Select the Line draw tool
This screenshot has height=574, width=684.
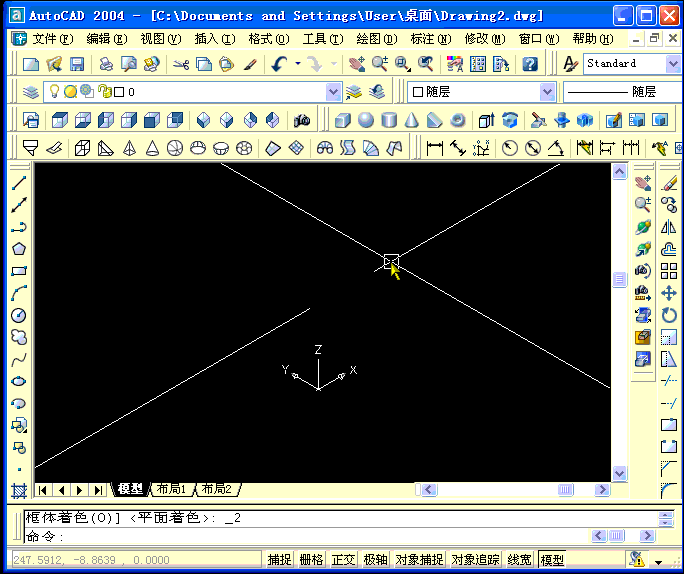[19, 183]
